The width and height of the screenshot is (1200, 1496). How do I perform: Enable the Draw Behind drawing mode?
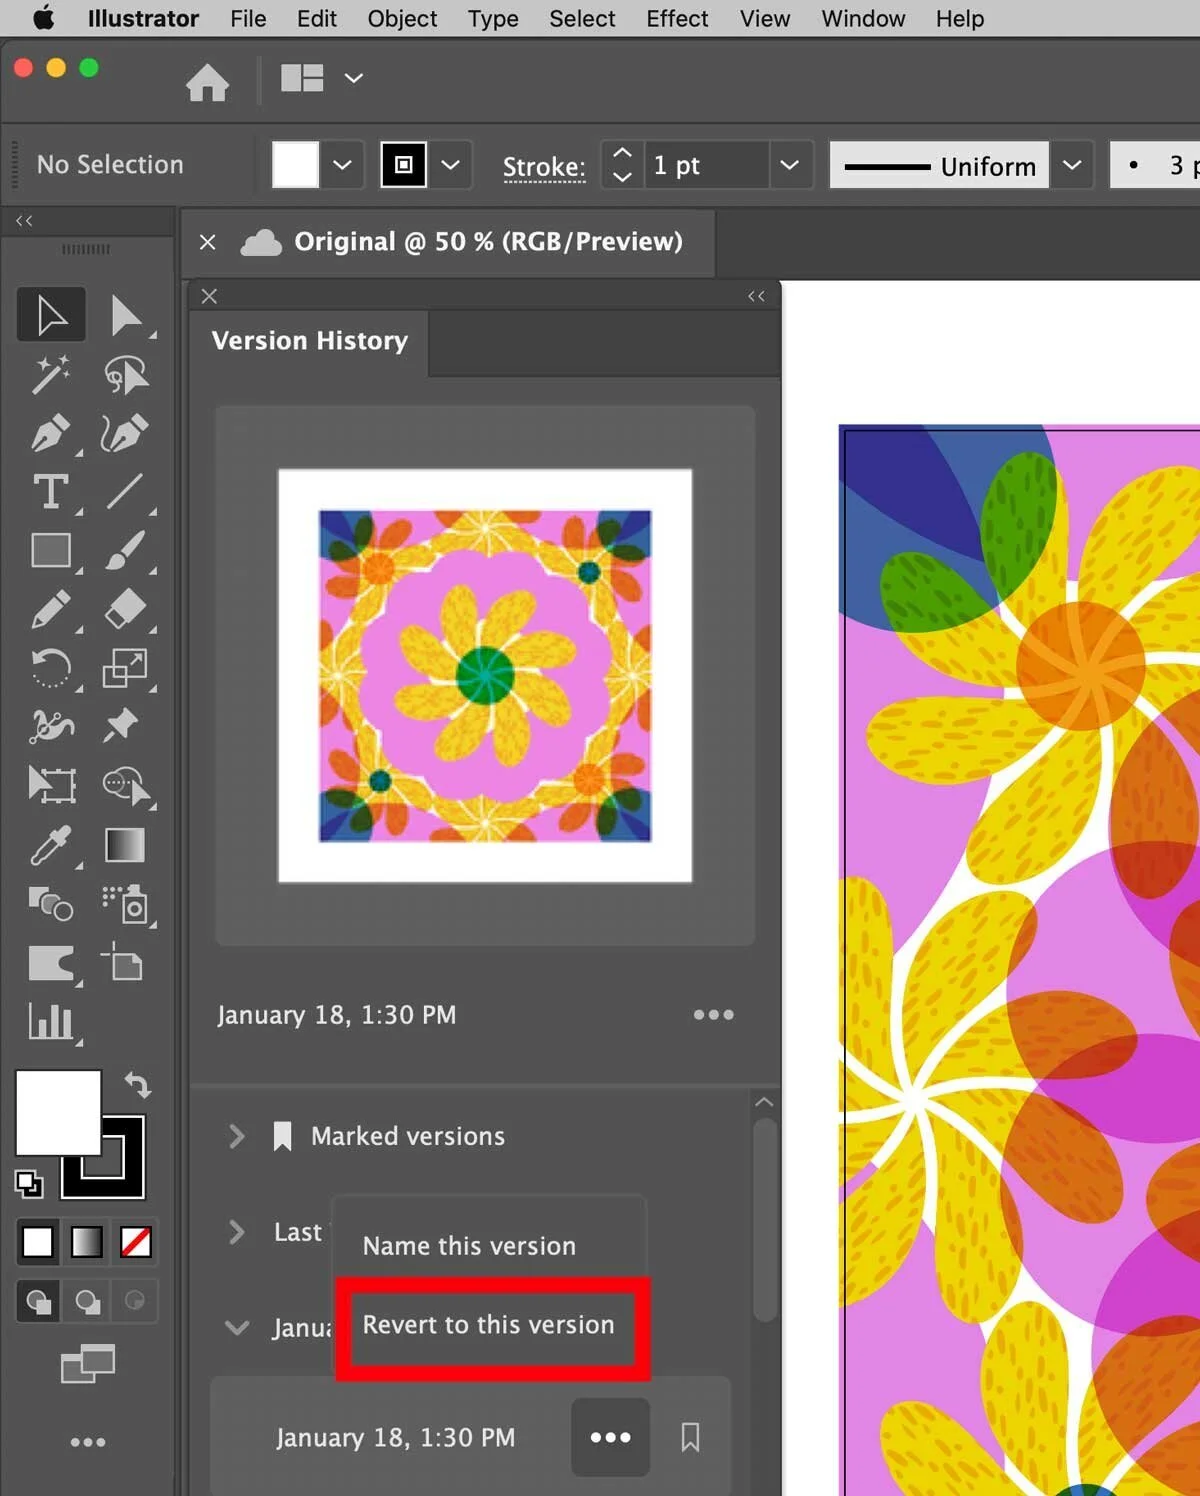[87, 1301]
